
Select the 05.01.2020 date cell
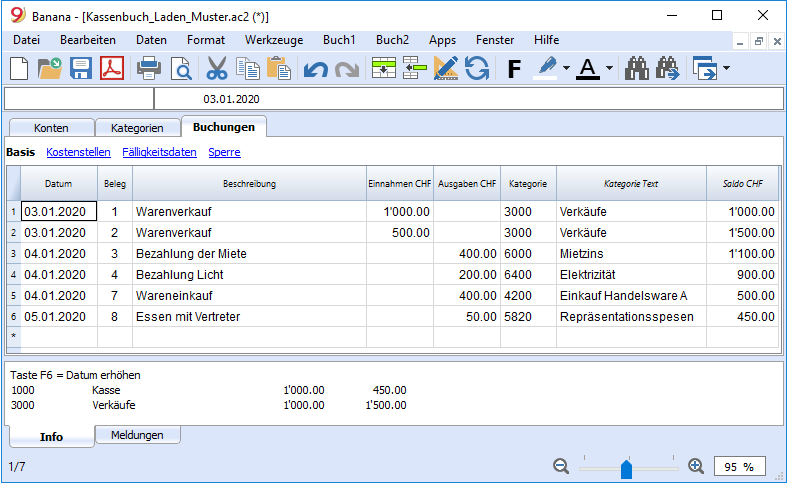tap(59, 317)
